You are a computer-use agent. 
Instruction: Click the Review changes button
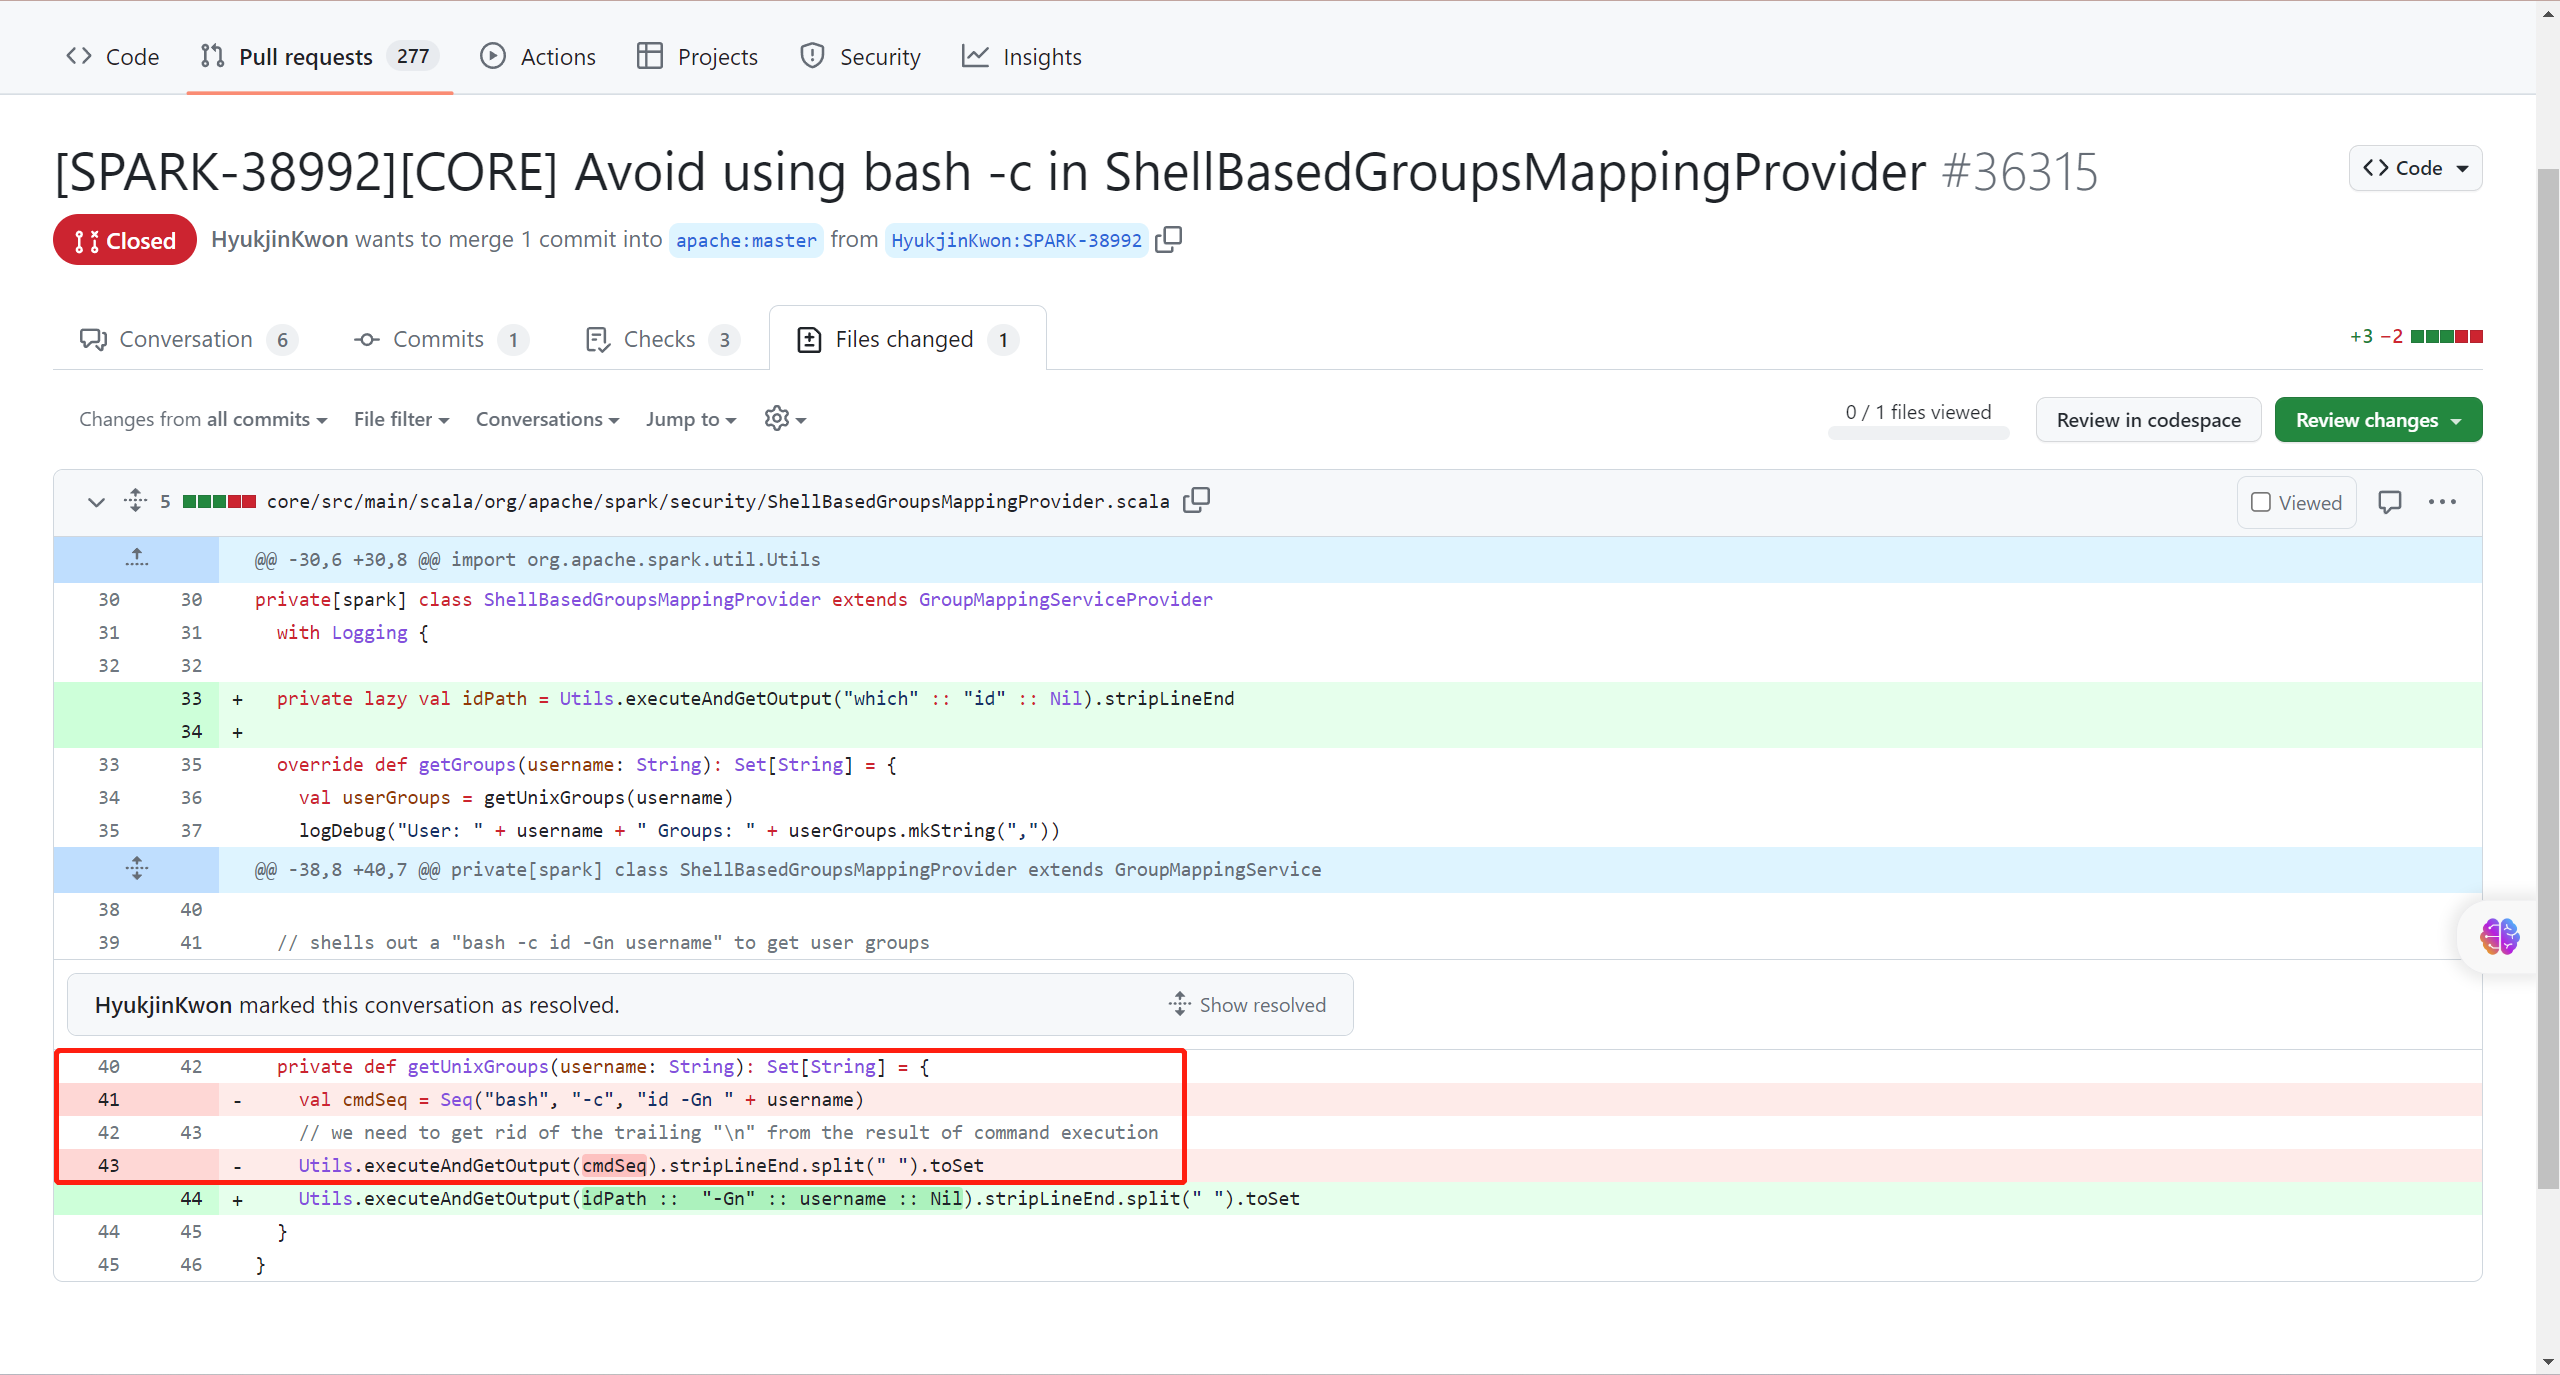click(2377, 420)
